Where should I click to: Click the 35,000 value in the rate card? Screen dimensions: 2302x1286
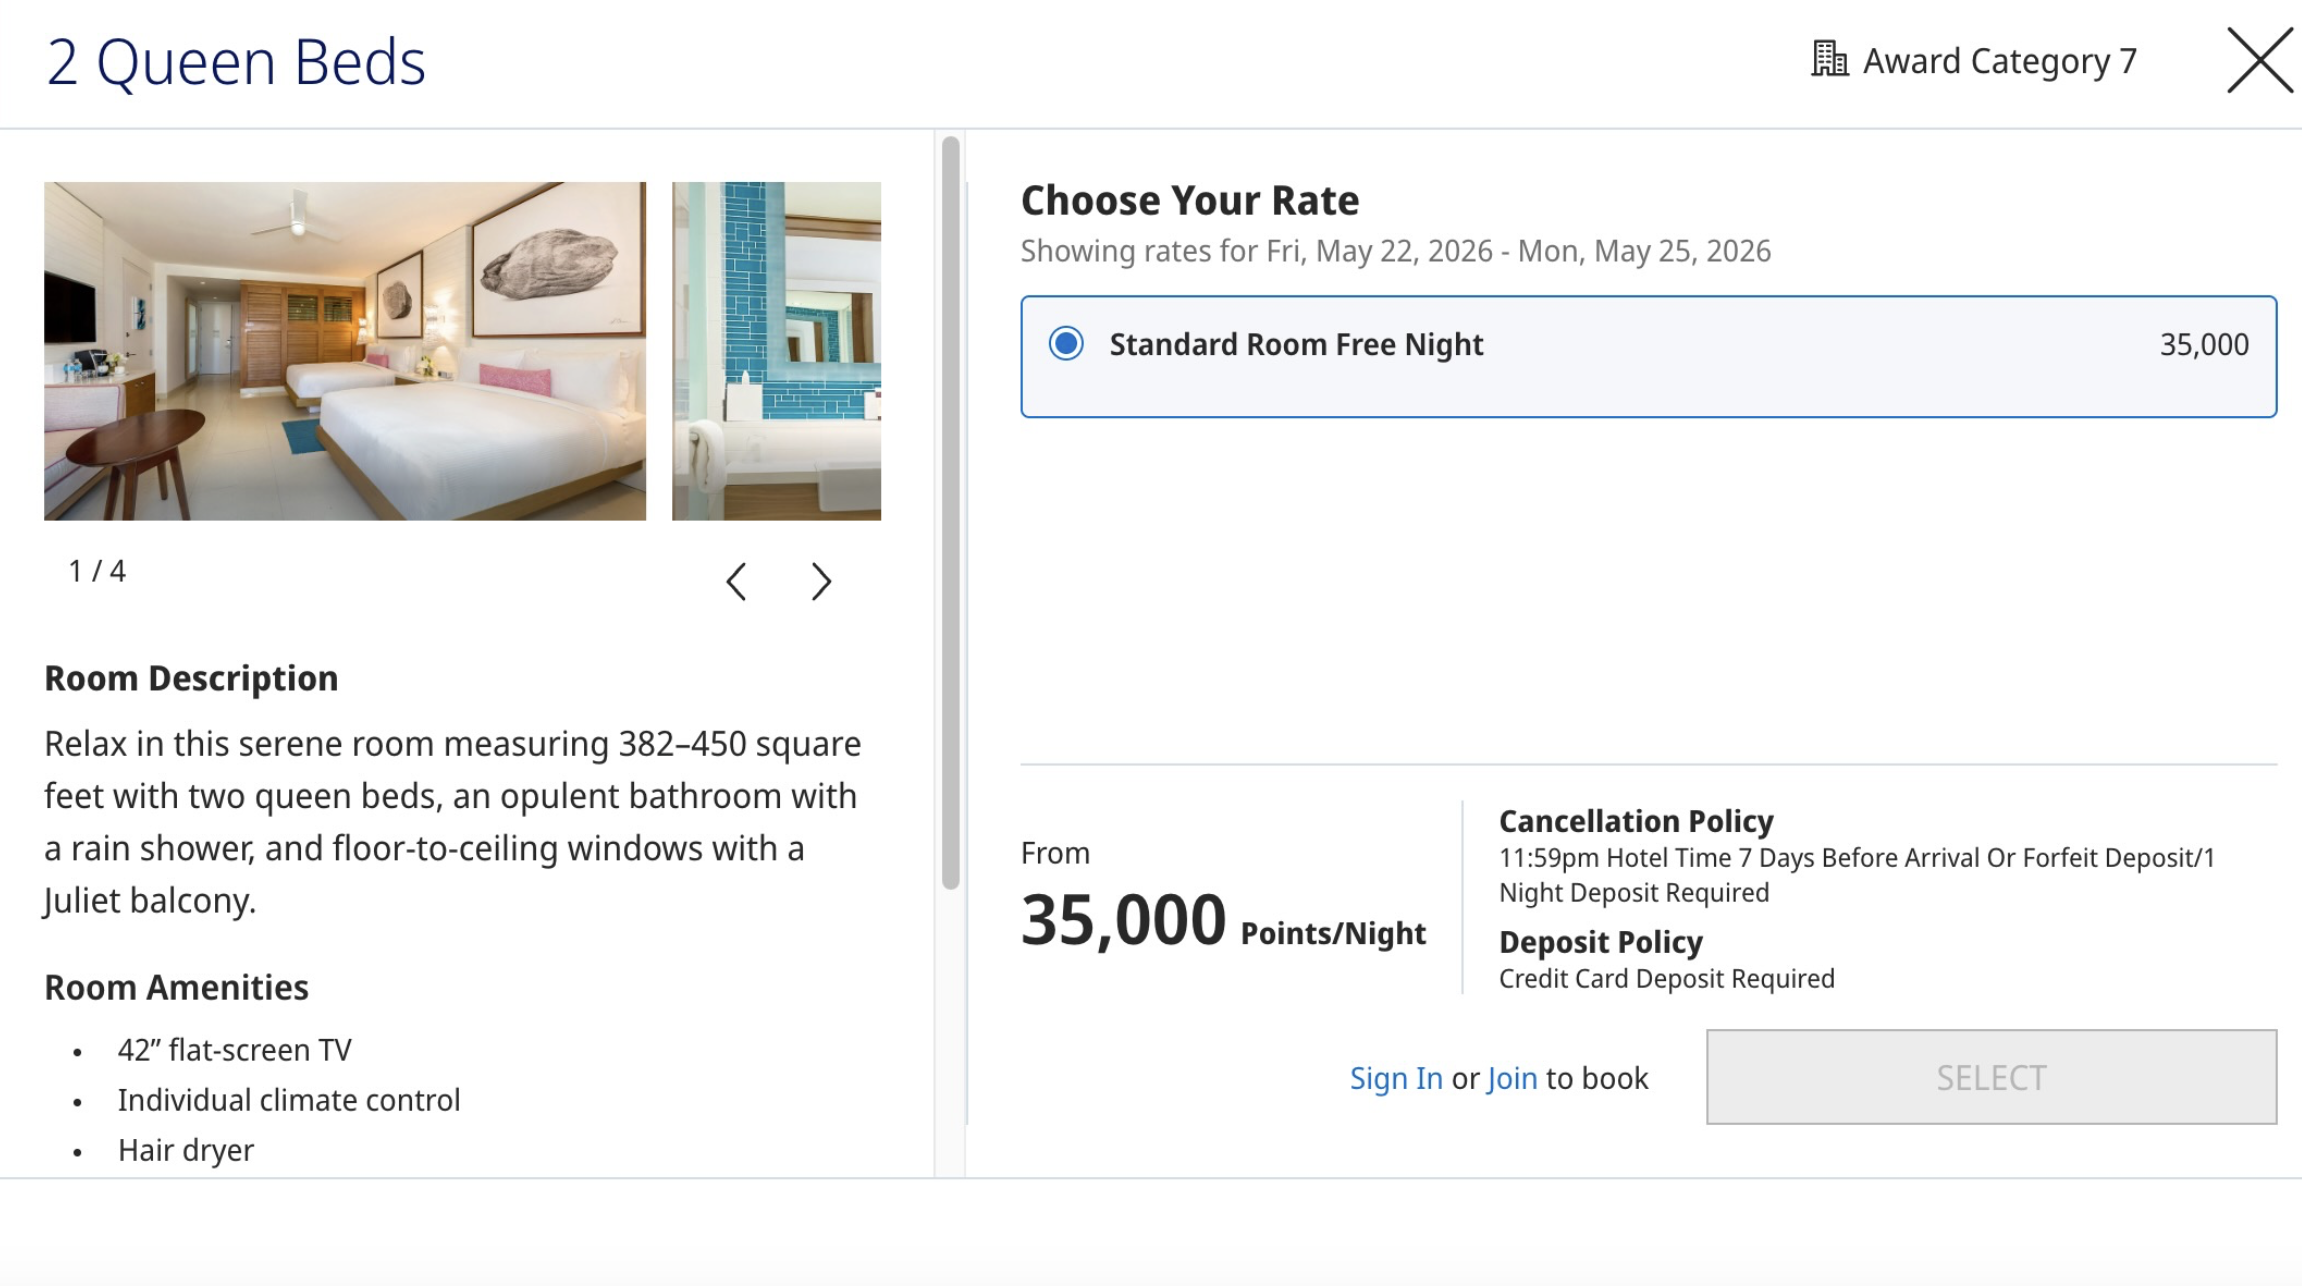click(x=2204, y=345)
